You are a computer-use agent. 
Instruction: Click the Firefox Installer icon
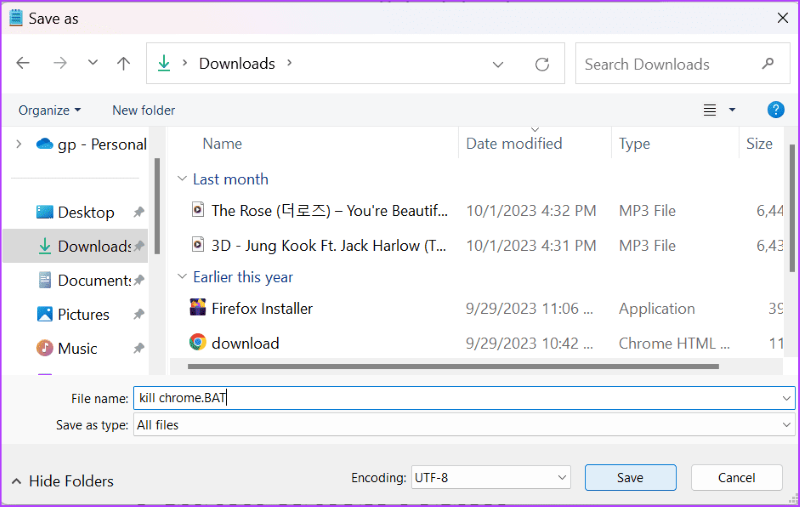coord(197,307)
